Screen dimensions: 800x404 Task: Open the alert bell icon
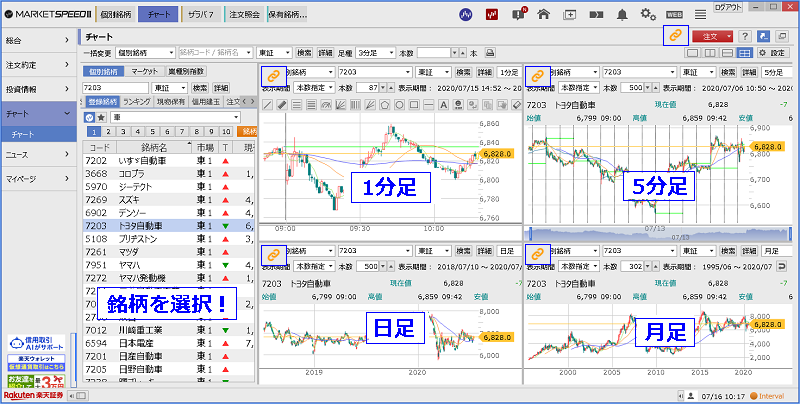622,15
